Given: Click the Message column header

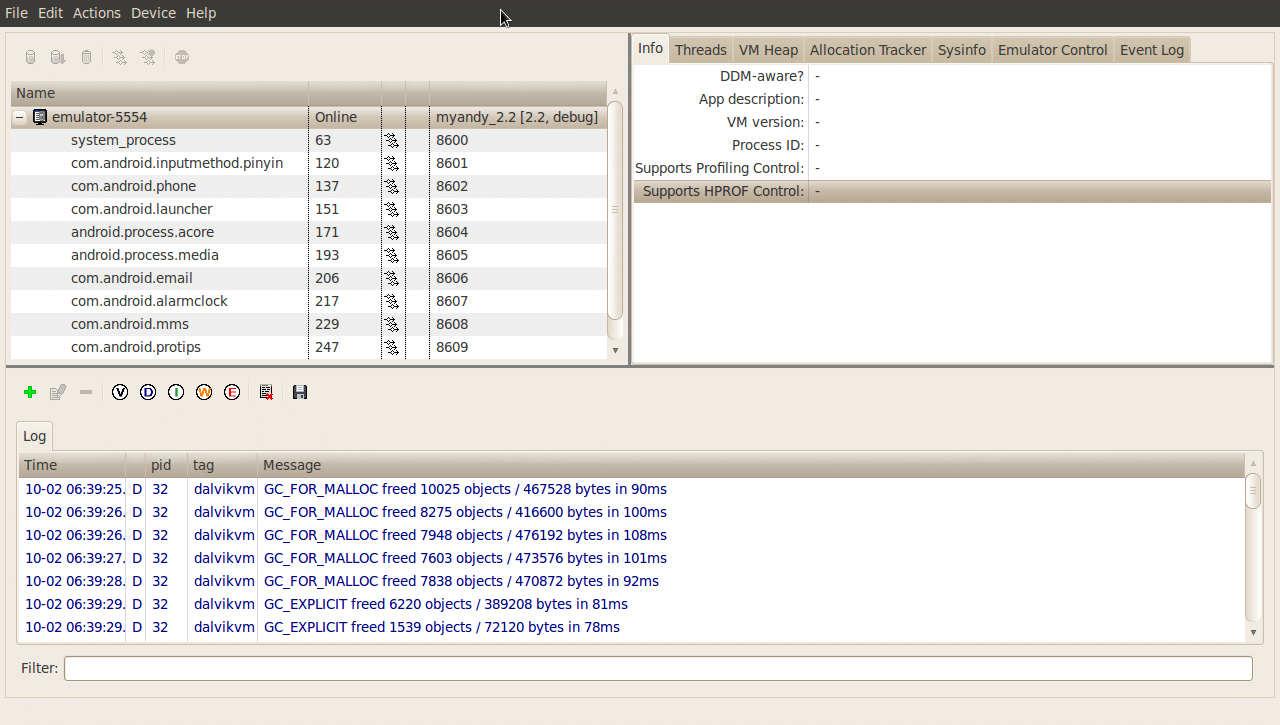Looking at the screenshot, I should tap(292, 465).
